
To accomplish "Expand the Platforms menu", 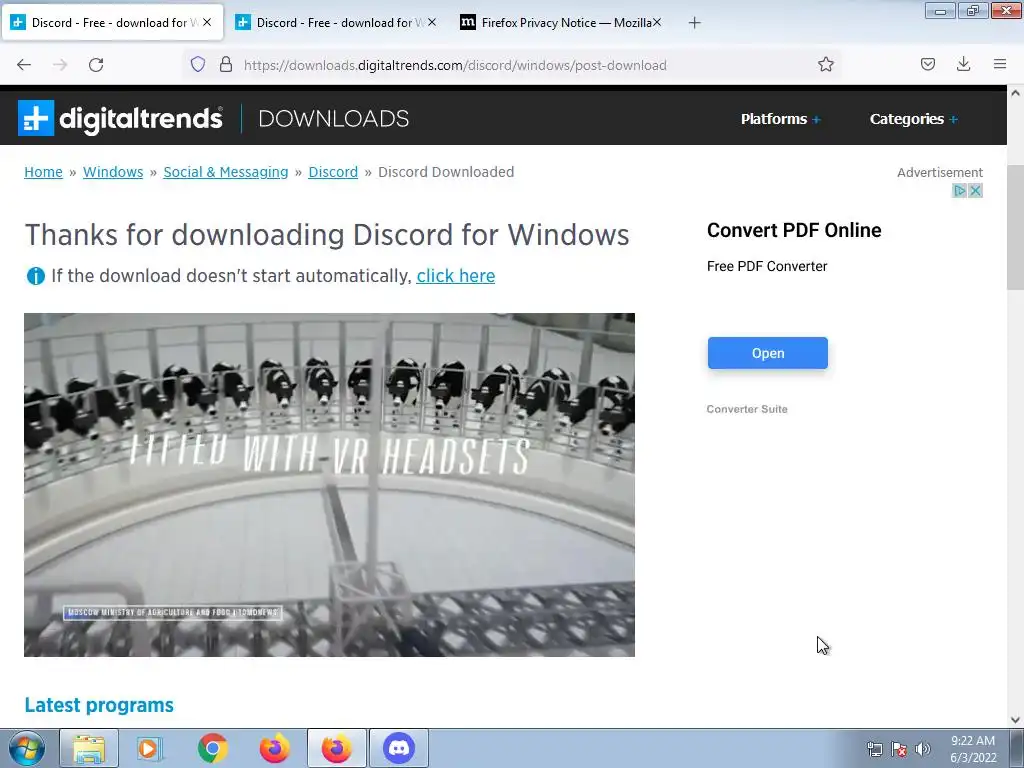I will click(x=780, y=119).
